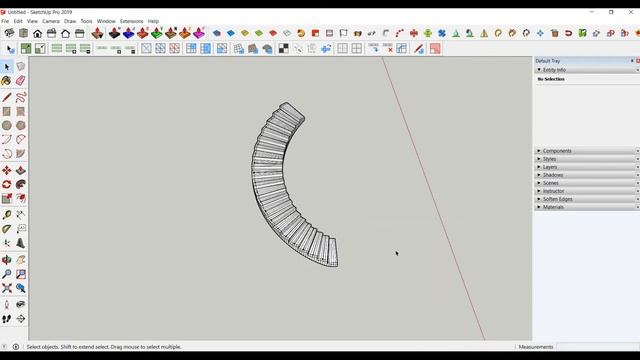Pick the 2 Point Arc tool
Image resolution: width=640 pixels, height=360 pixels.
21,140
